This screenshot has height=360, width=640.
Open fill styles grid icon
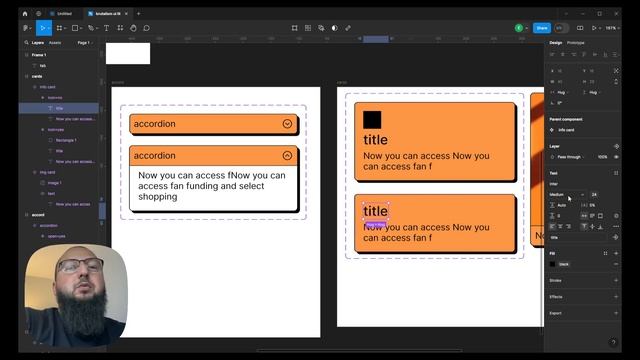pos(605,253)
